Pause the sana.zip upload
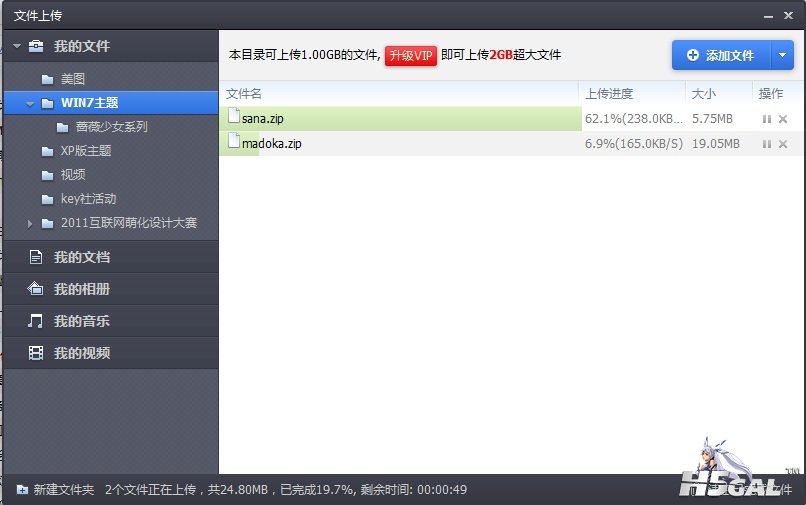This screenshot has width=806, height=505. pyautogui.click(x=767, y=119)
